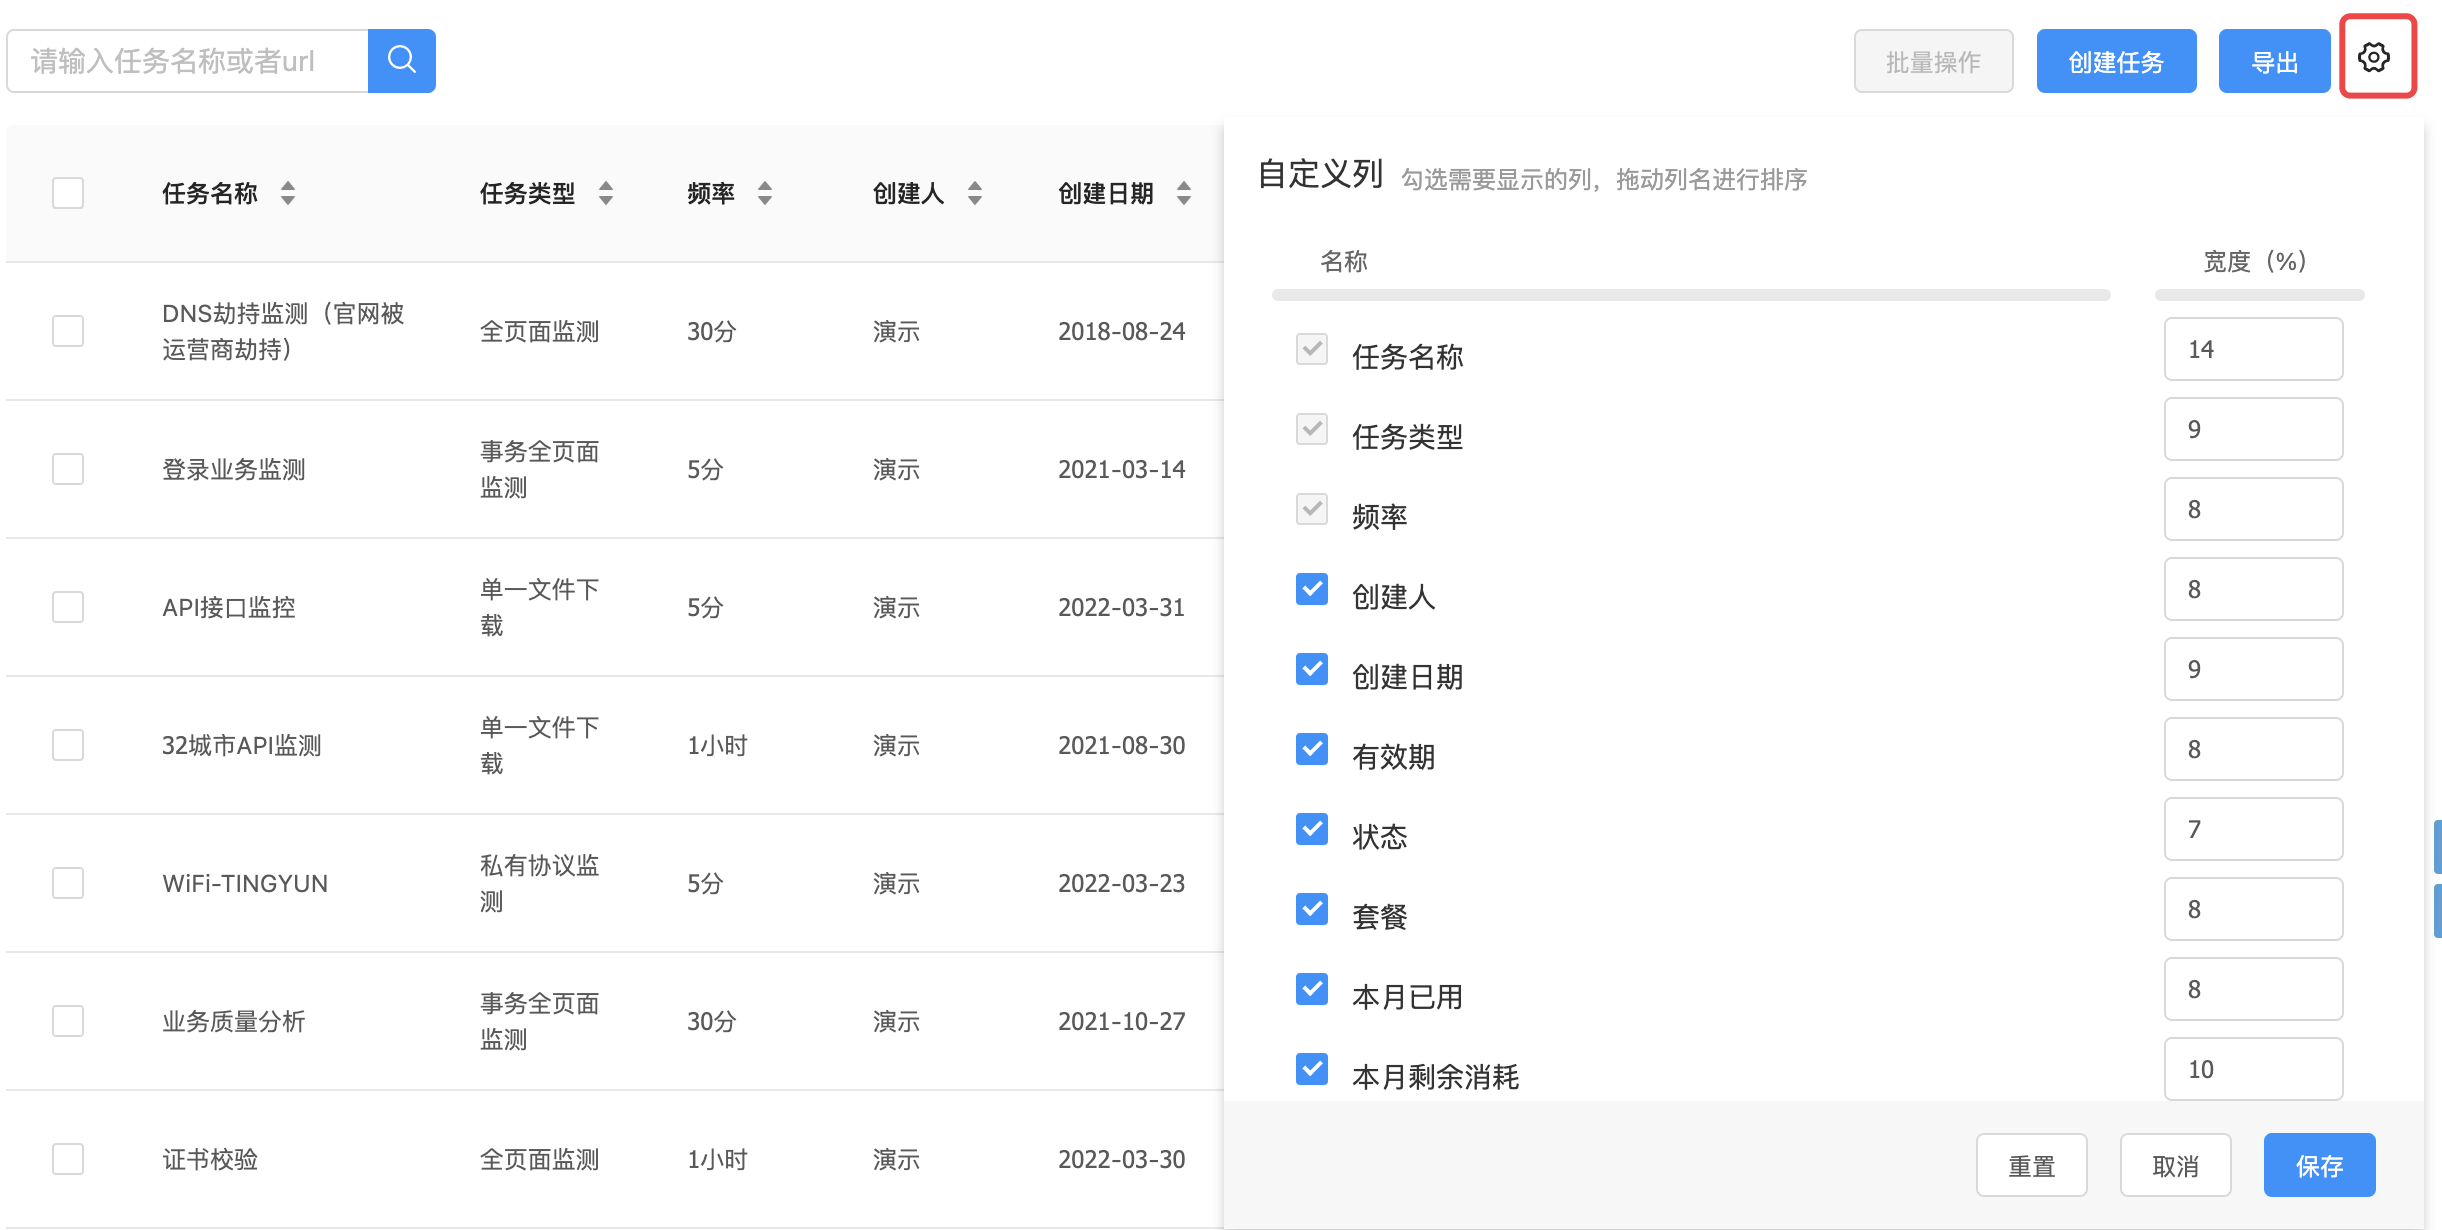Click the 导出 export button

click(x=2273, y=62)
